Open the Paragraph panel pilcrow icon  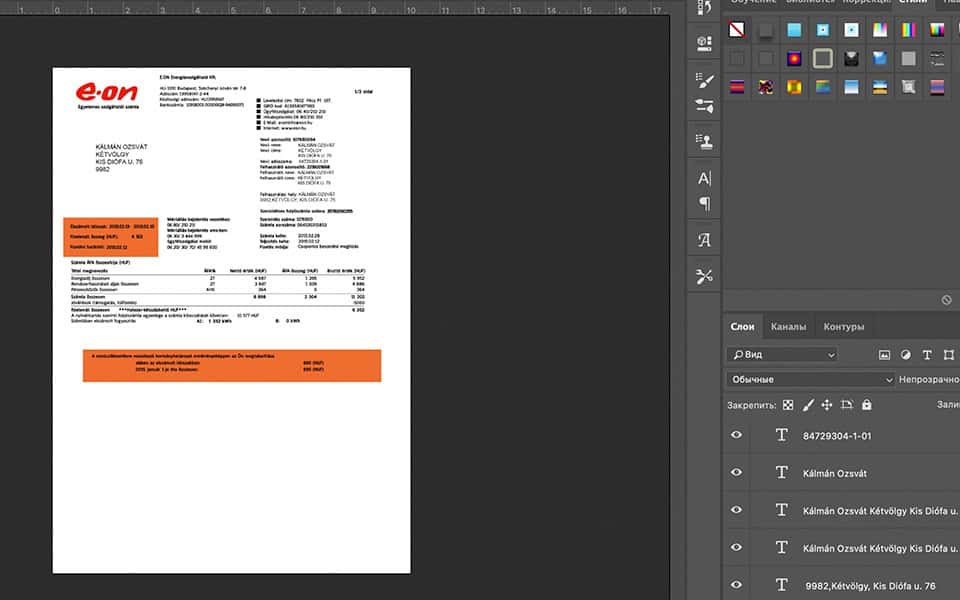click(704, 203)
